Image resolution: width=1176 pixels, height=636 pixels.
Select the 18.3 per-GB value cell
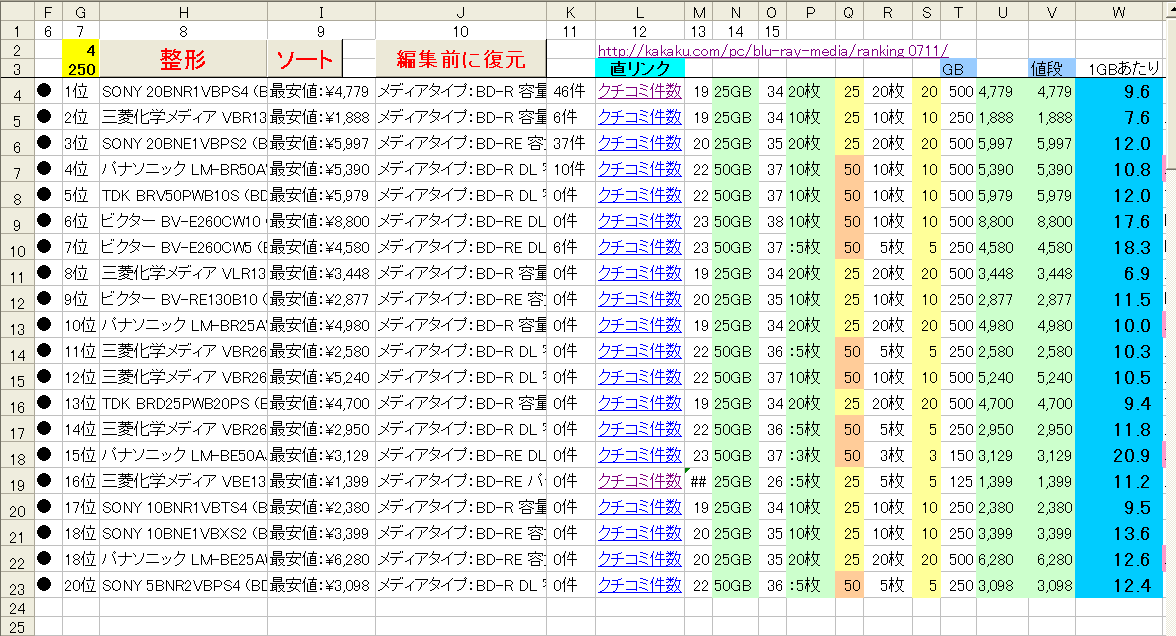click(x=1118, y=248)
